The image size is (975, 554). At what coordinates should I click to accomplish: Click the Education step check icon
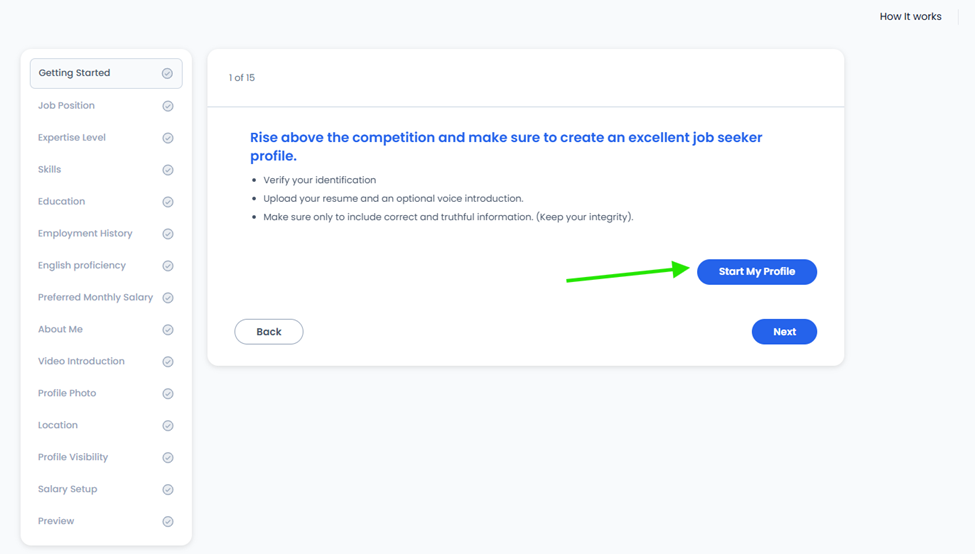pos(168,202)
